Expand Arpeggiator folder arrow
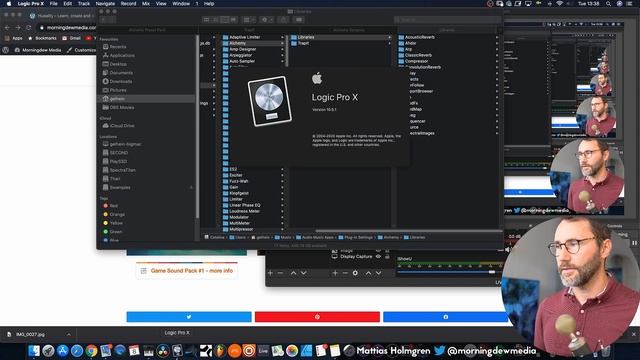 282,55
